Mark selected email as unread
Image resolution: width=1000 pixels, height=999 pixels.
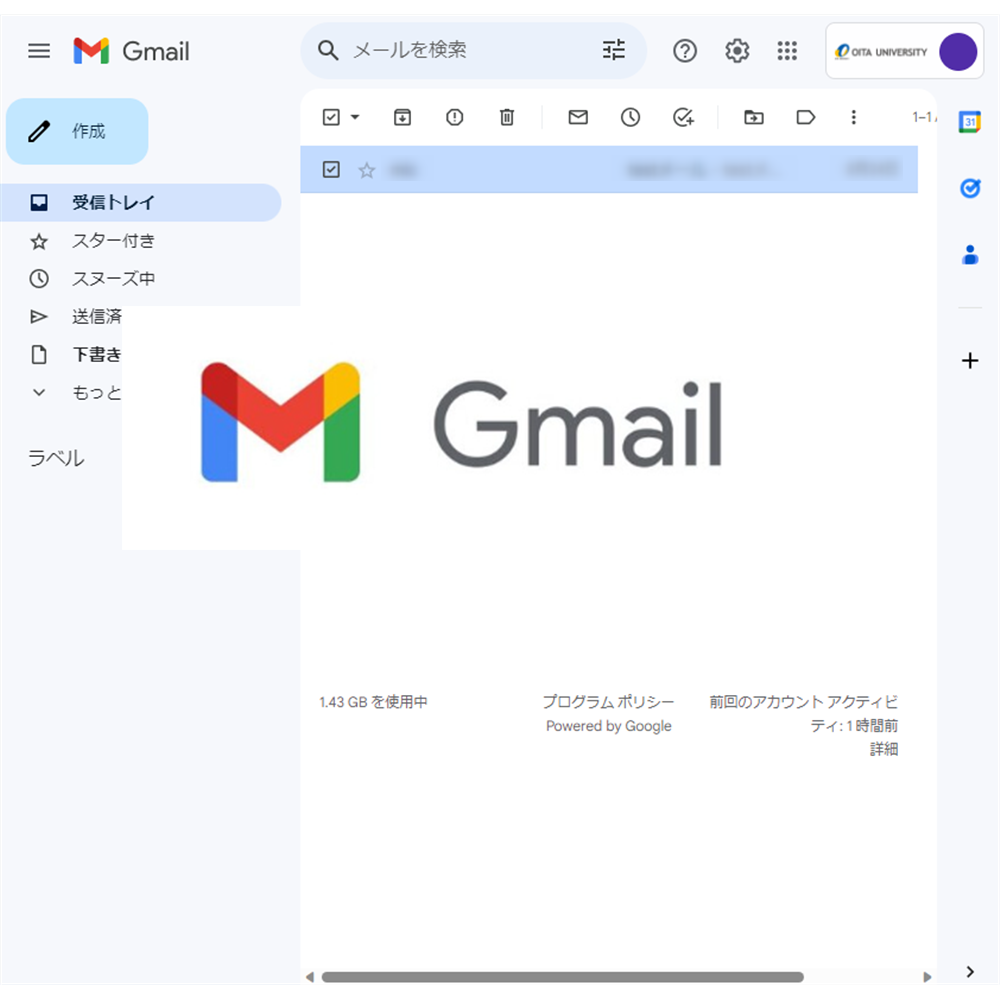(x=578, y=117)
